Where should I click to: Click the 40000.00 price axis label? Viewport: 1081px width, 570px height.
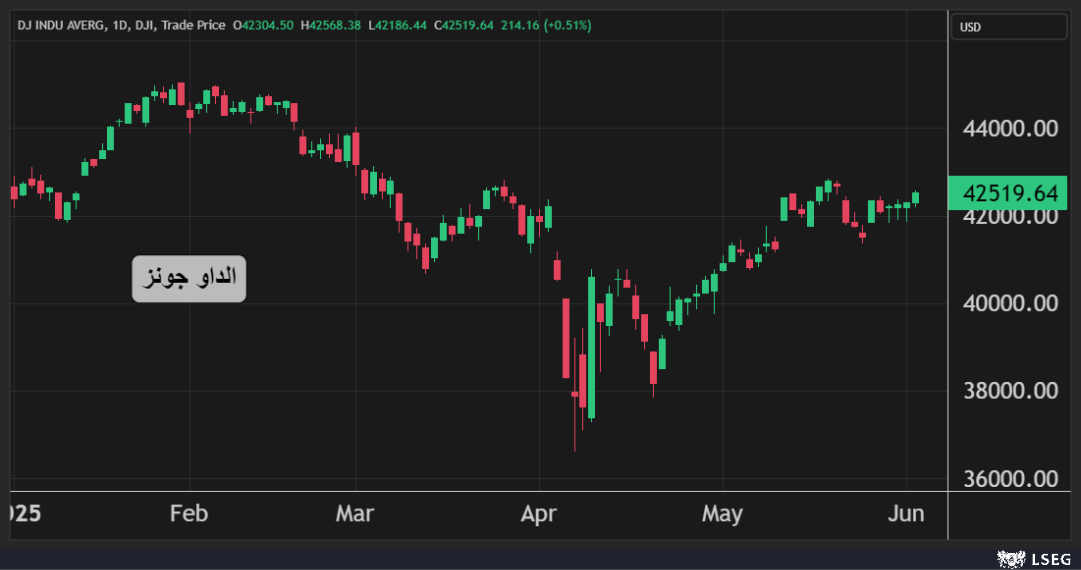click(x=1010, y=303)
